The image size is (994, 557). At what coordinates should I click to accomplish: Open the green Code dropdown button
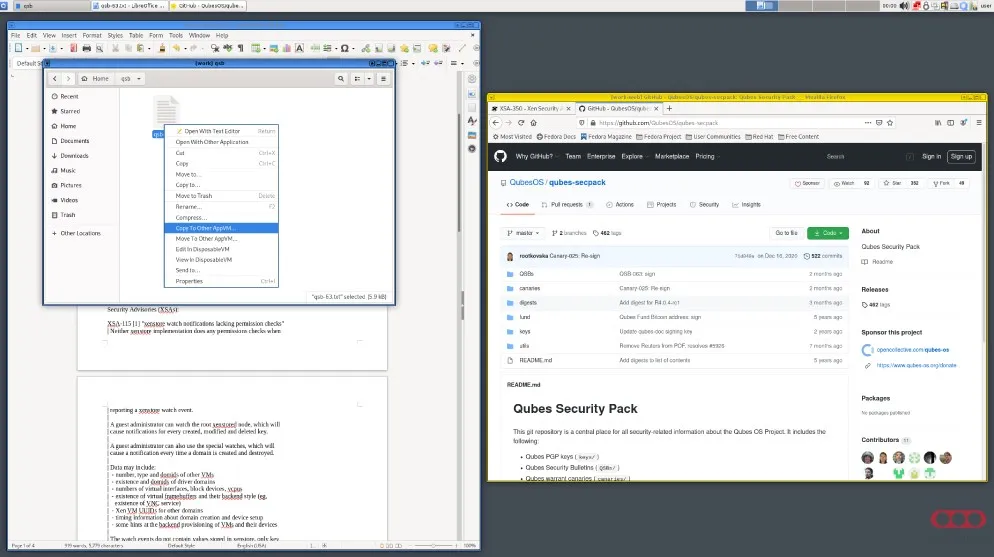pos(827,232)
